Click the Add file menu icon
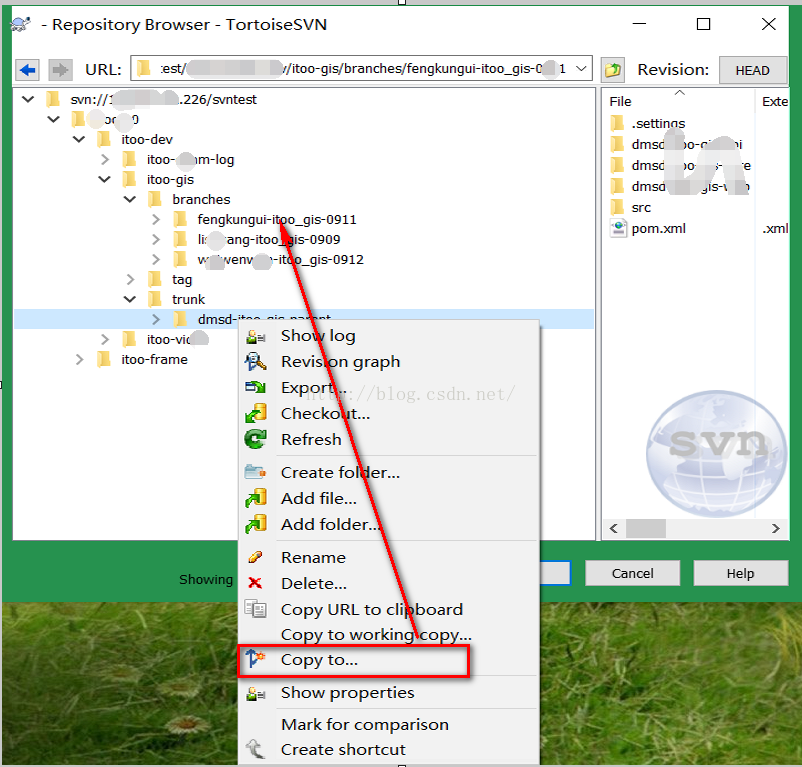The image size is (802, 767). [x=255, y=498]
